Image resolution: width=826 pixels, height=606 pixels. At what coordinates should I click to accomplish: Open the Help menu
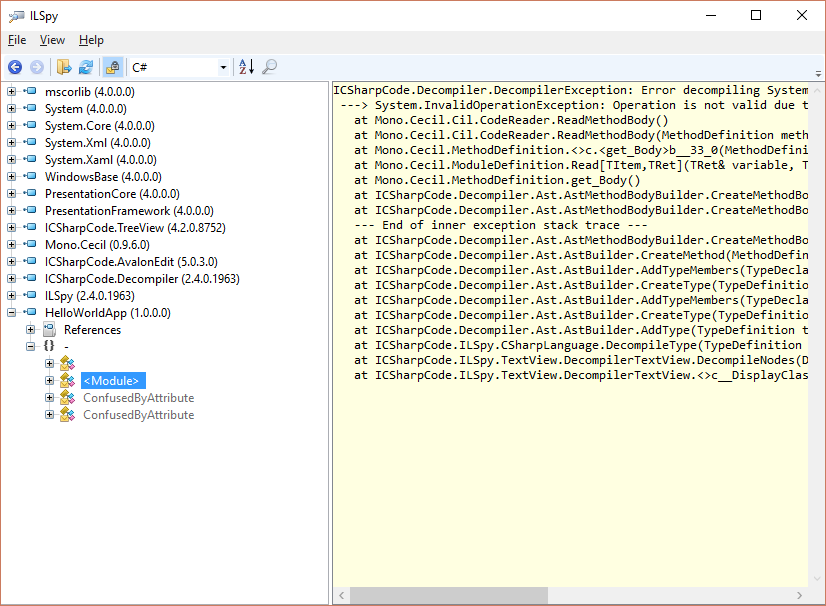click(x=91, y=40)
